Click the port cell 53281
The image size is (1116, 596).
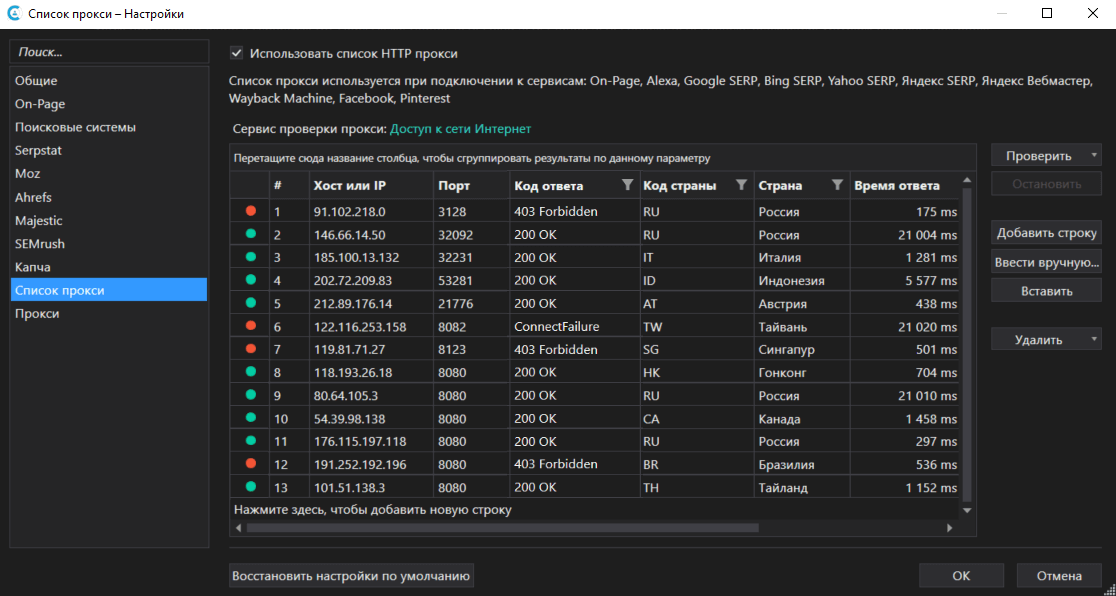point(472,281)
